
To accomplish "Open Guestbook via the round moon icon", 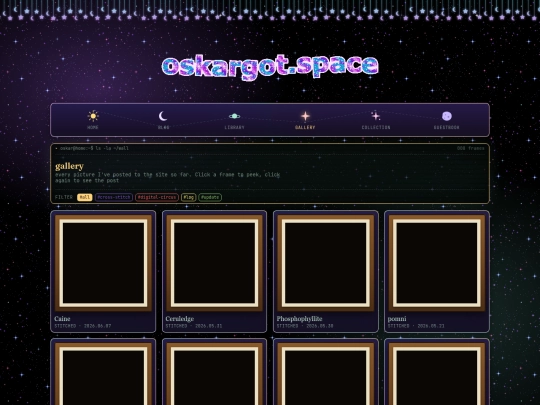I will pyautogui.click(x=447, y=116).
